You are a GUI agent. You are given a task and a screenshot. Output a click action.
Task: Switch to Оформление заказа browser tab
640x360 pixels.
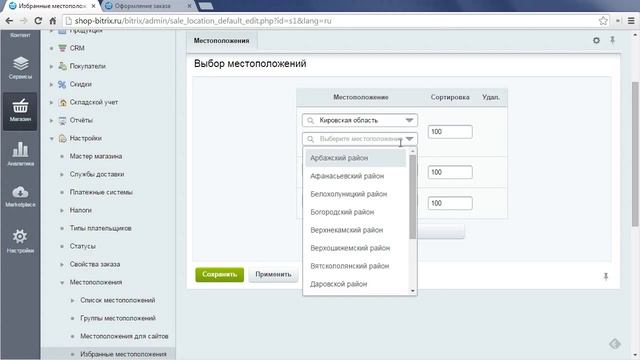[x=142, y=6]
